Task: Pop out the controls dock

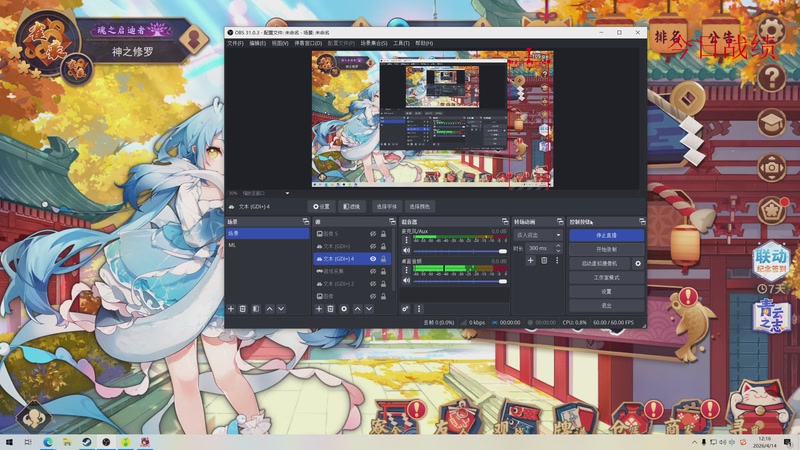Action: (642, 221)
